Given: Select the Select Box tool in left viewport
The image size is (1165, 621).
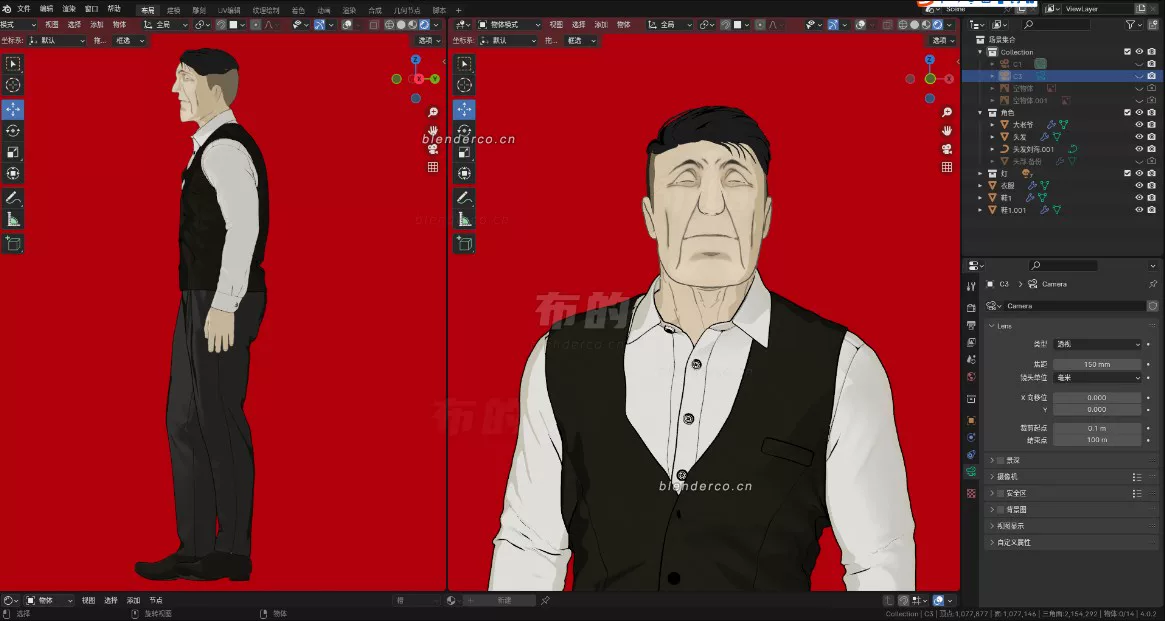Looking at the screenshot, I should coord(13,63).
